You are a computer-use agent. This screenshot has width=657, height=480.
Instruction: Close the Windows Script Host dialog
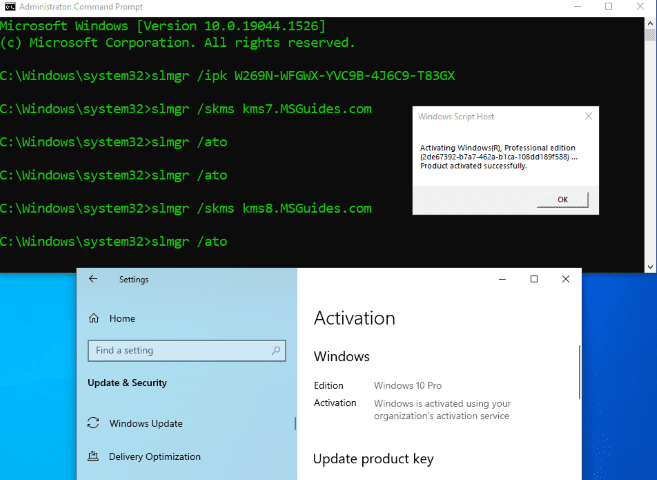click(x=588, y=116)
